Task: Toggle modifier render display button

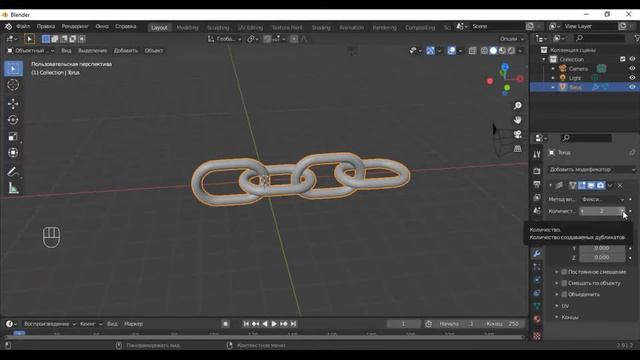Action: pyautogui.click(x=601, y=185)
